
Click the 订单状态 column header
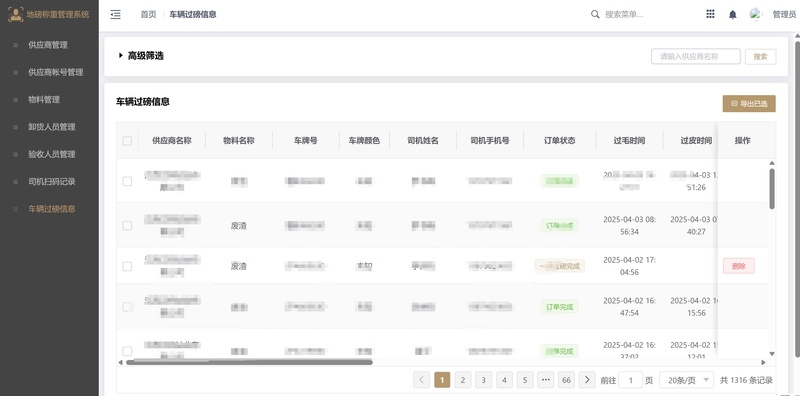[560, 140]
